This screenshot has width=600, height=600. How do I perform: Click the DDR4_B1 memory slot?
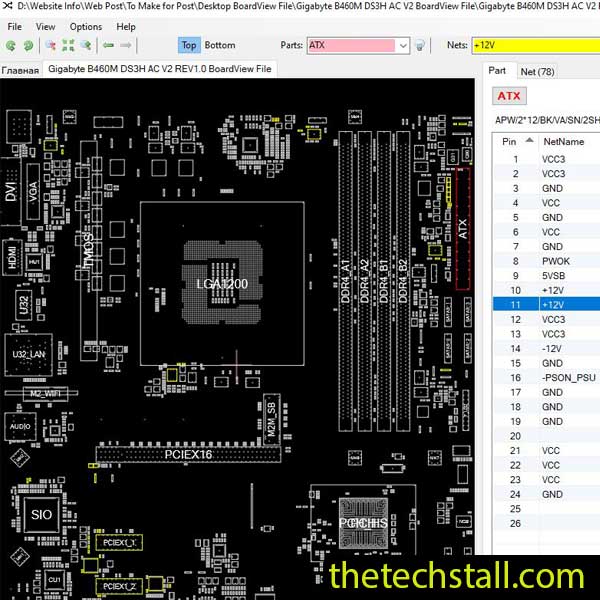click(384, 281)
